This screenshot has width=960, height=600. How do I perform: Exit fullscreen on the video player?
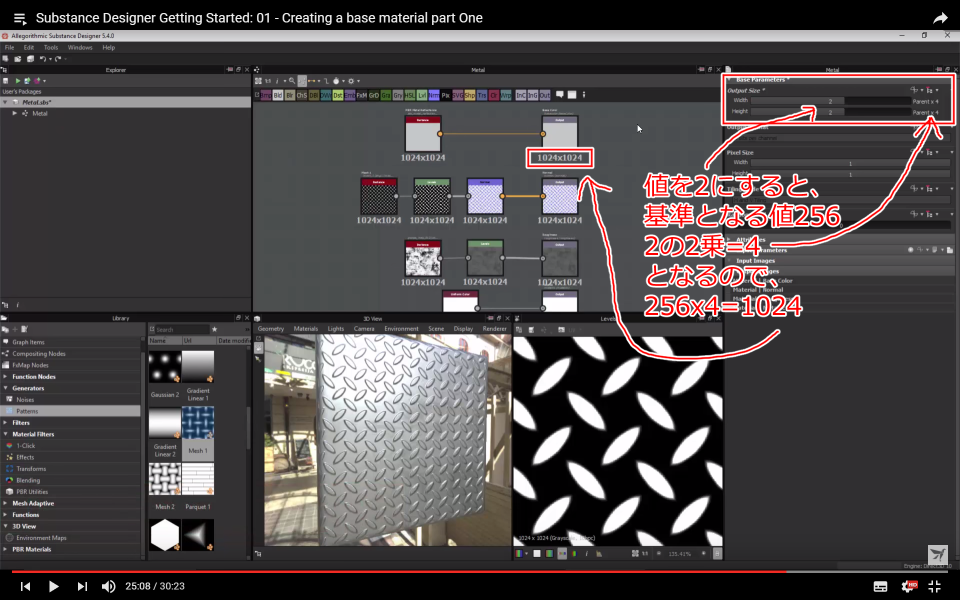[934, 586]
